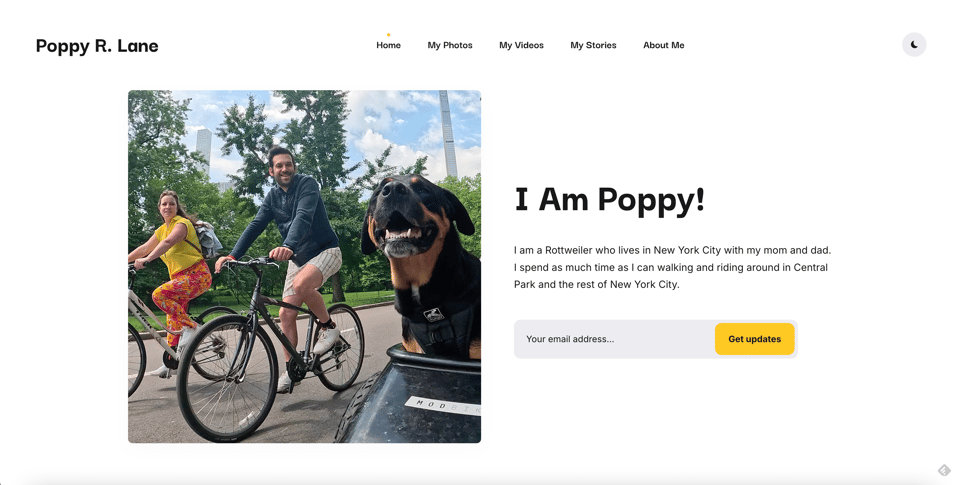Go to the My Photos page

click(x=450, y=45)
